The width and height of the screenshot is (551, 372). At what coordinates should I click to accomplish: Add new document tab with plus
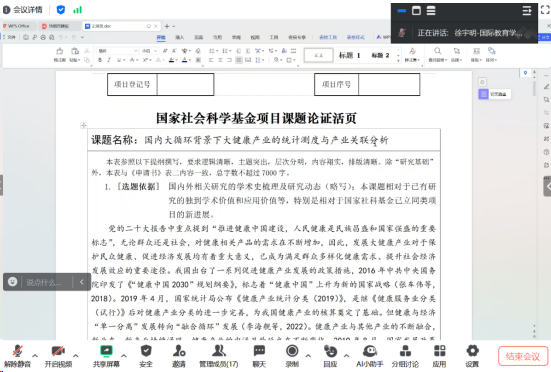click(167, 26)
